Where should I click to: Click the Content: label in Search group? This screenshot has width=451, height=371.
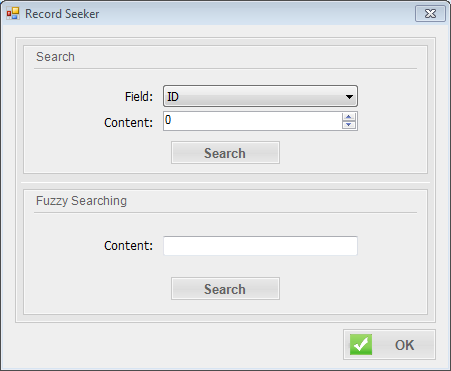(128, 123)
